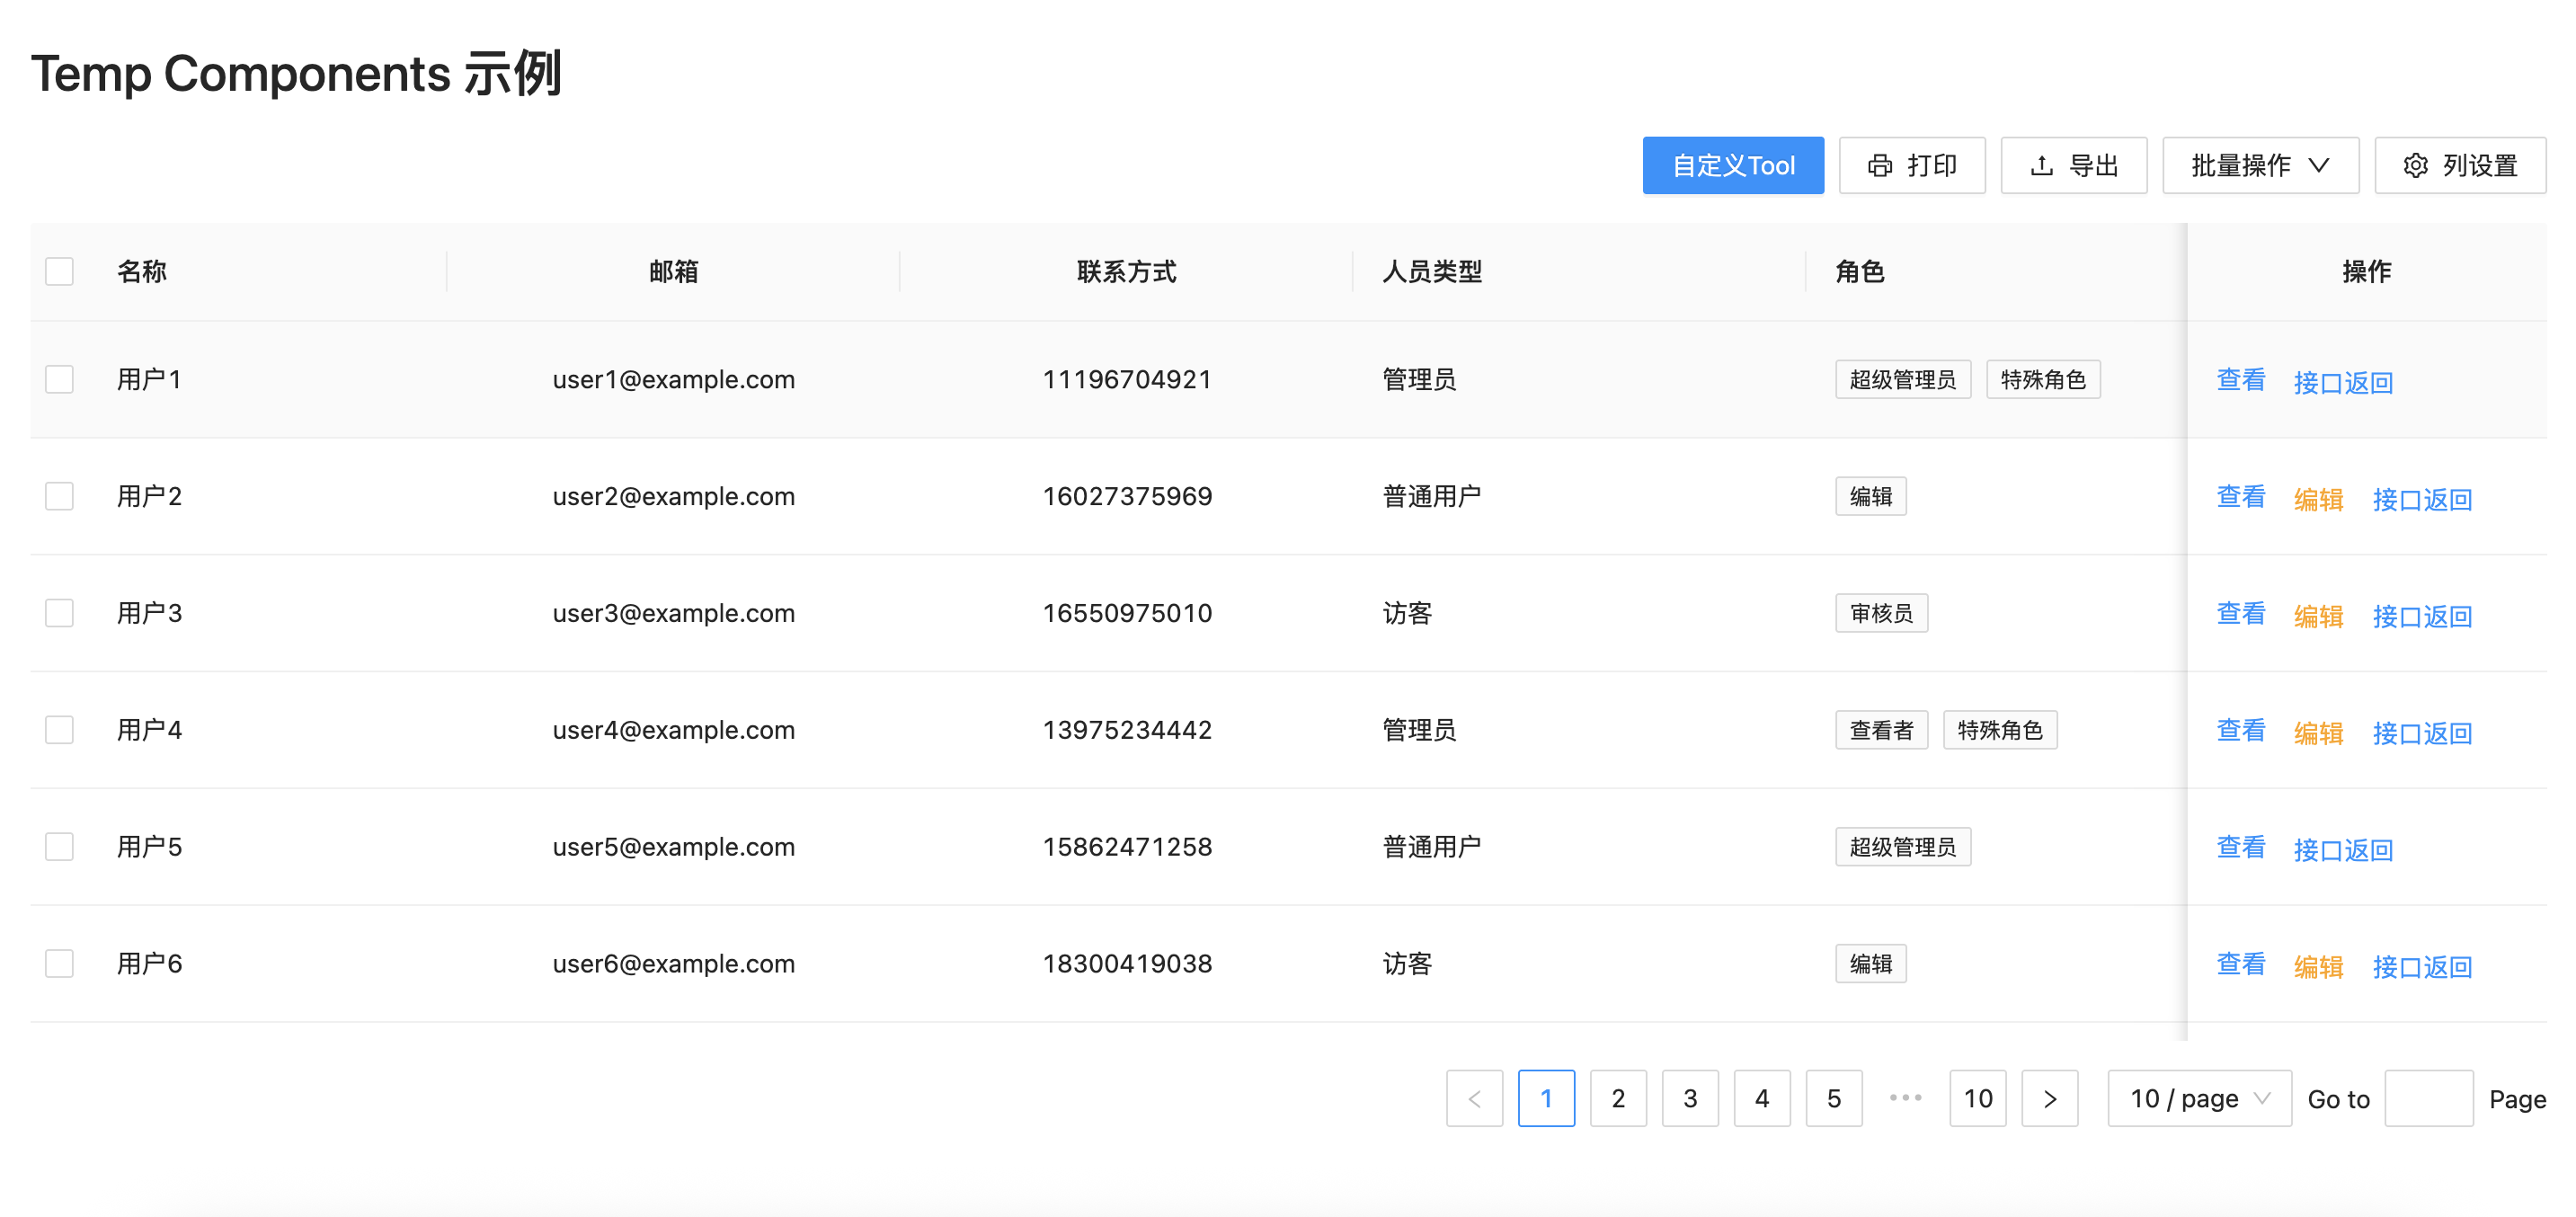Click the pagination ellipsis dots

[x=1905, y=1098]
